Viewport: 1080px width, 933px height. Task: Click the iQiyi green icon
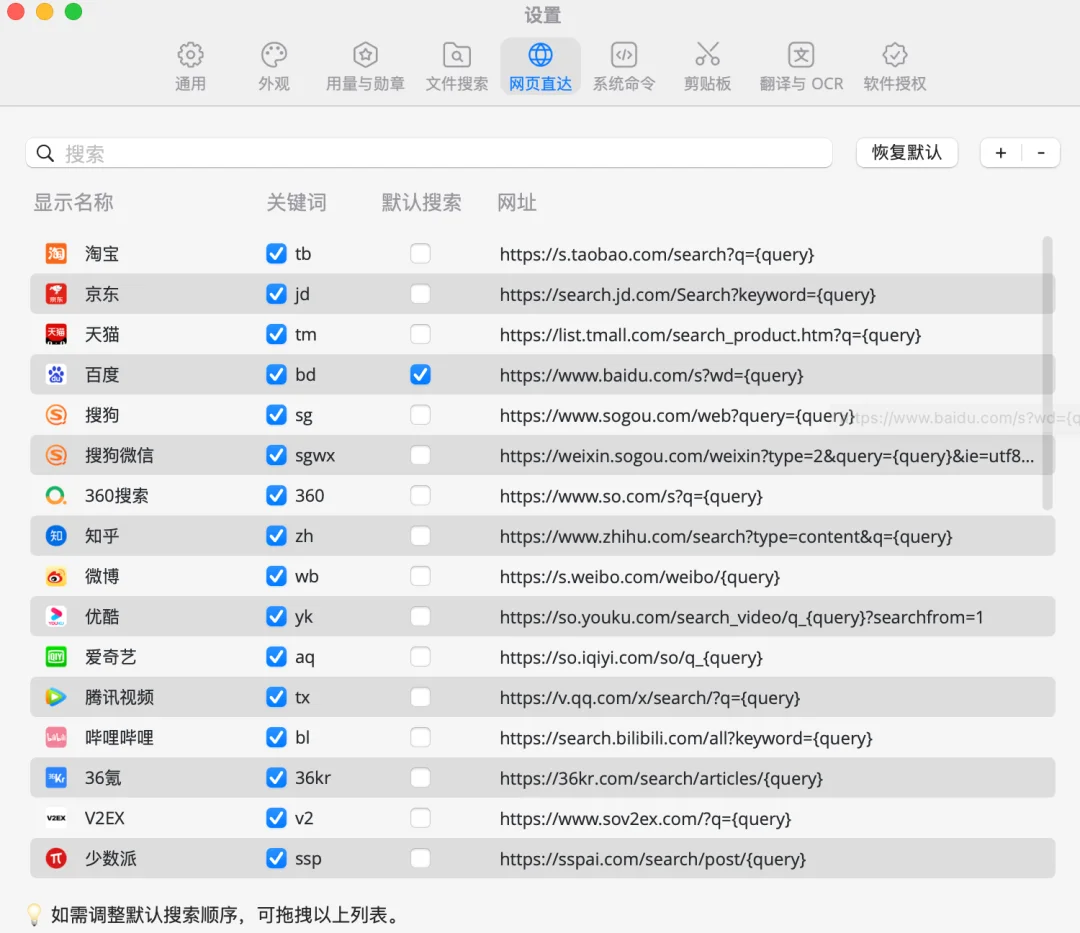[56, 657]
